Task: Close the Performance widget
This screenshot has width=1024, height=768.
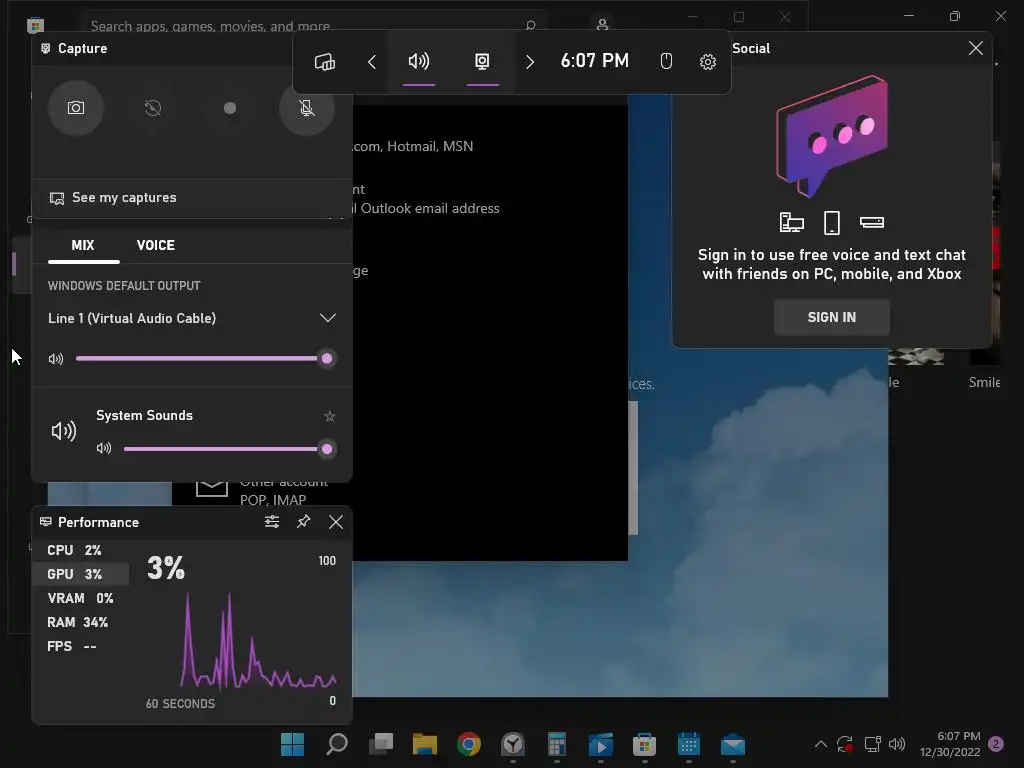Action: point(336,522)
